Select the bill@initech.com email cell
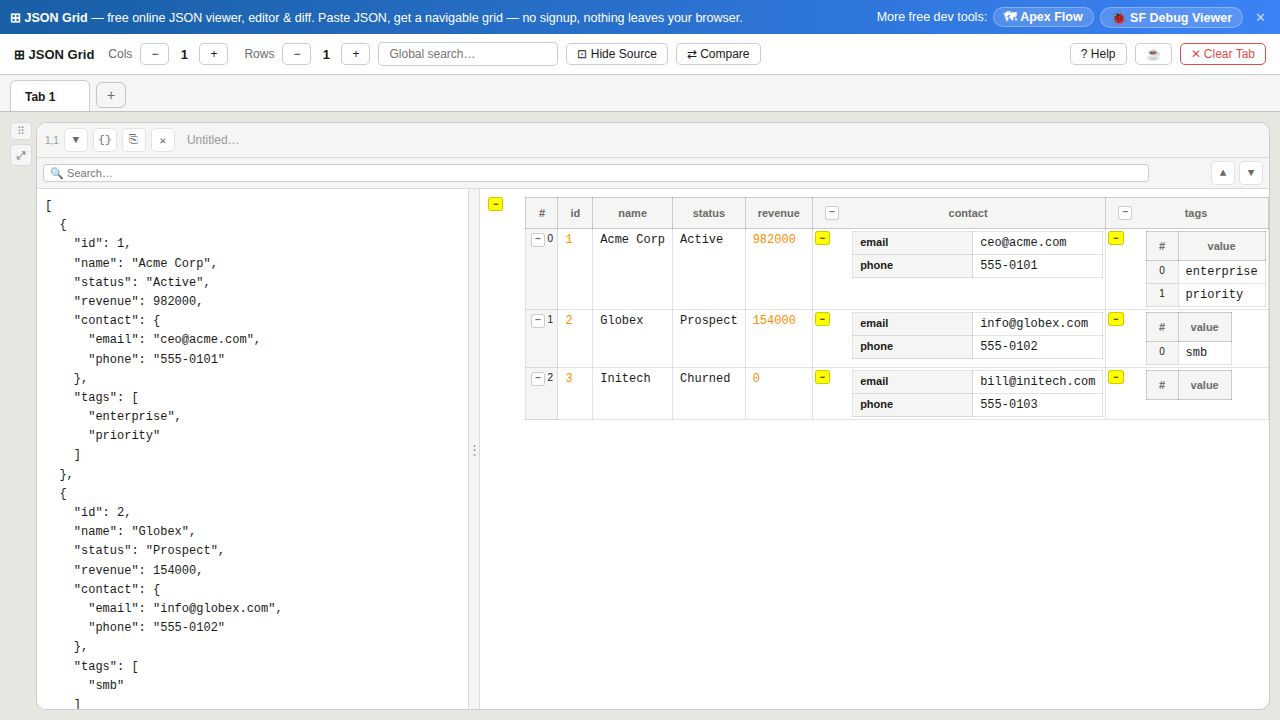 pos(1037,381)
